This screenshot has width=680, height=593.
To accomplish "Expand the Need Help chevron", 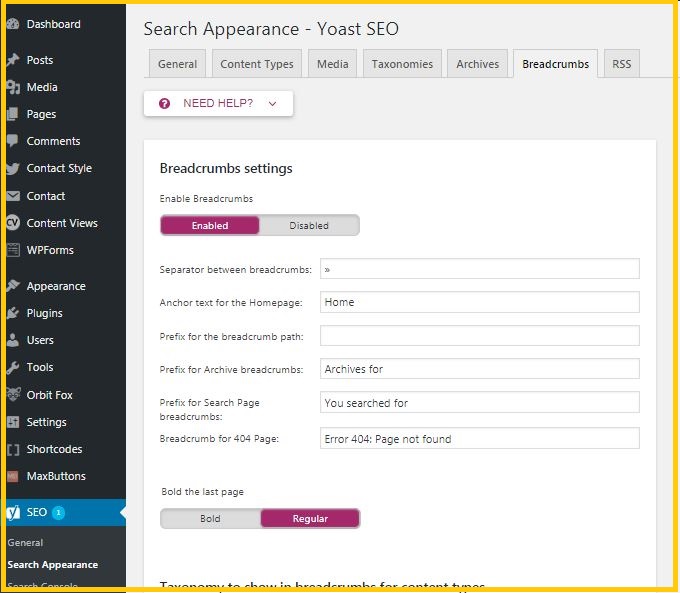I will (272, 104).
